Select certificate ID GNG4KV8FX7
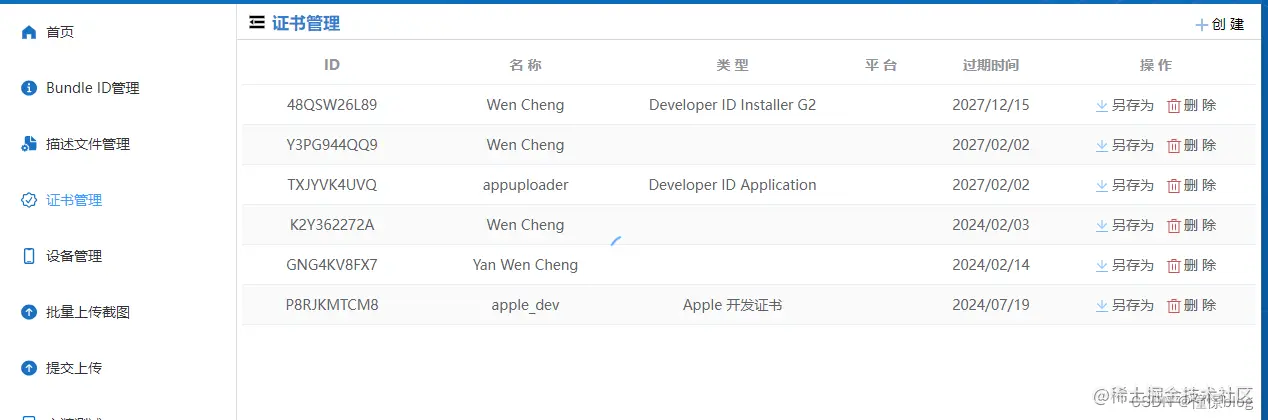 point(332,265)
